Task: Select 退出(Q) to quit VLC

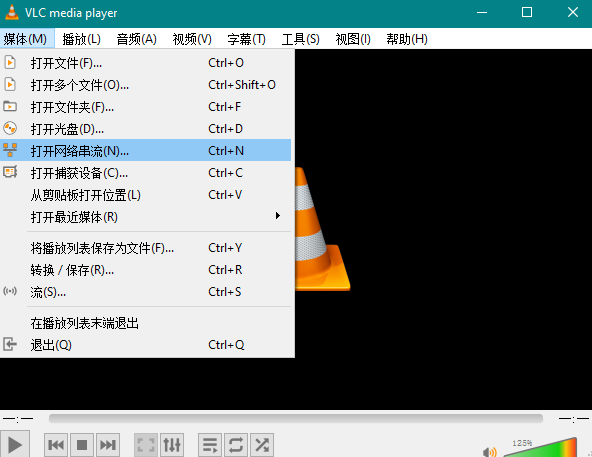Action: (x=146, y=344)
